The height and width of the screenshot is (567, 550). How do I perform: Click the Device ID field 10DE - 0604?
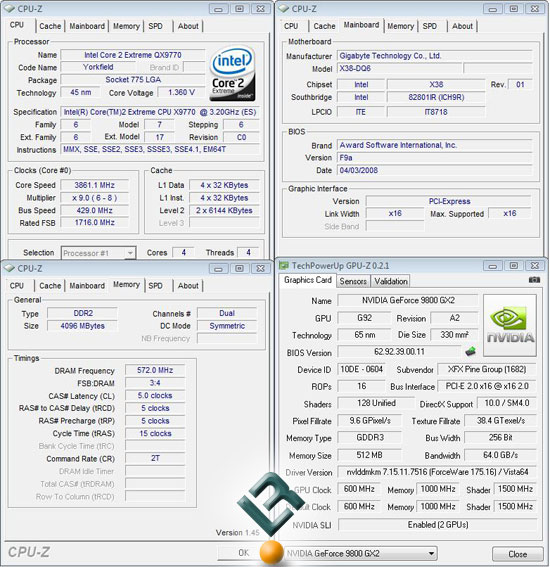362,369
